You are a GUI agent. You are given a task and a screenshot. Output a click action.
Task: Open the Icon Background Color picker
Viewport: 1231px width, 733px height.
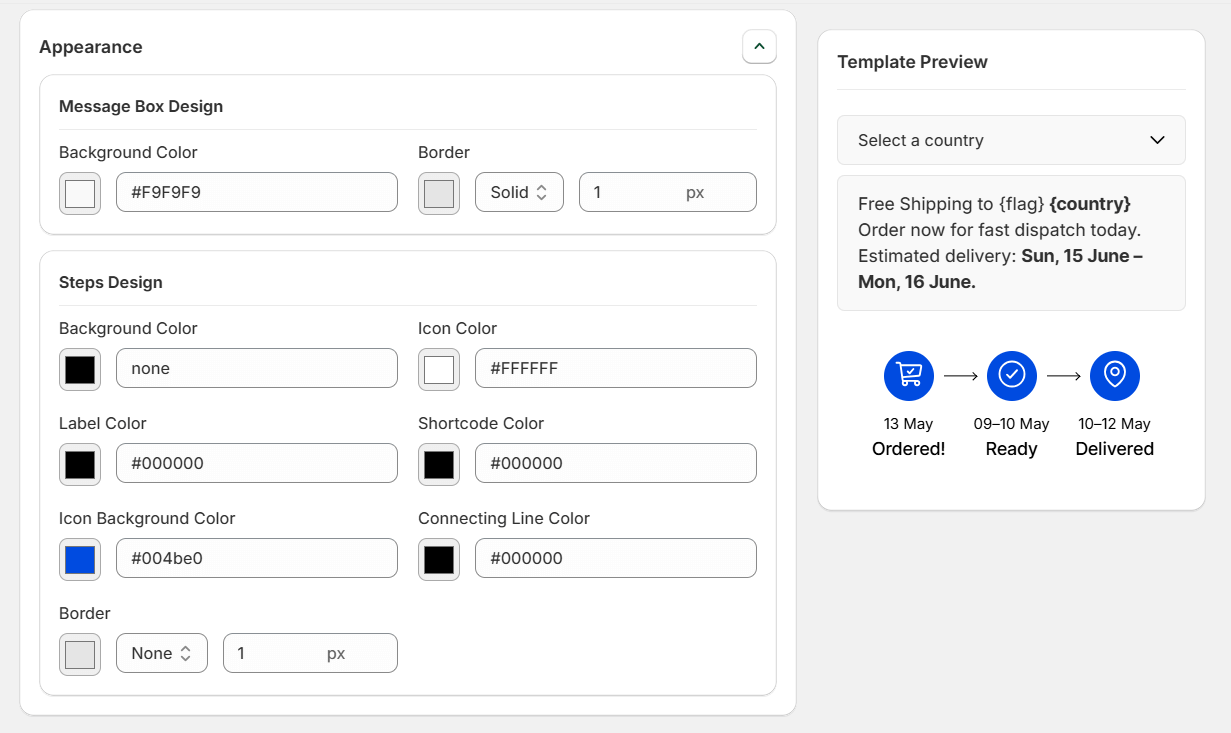pyautogui.click(x=79, y=559)
